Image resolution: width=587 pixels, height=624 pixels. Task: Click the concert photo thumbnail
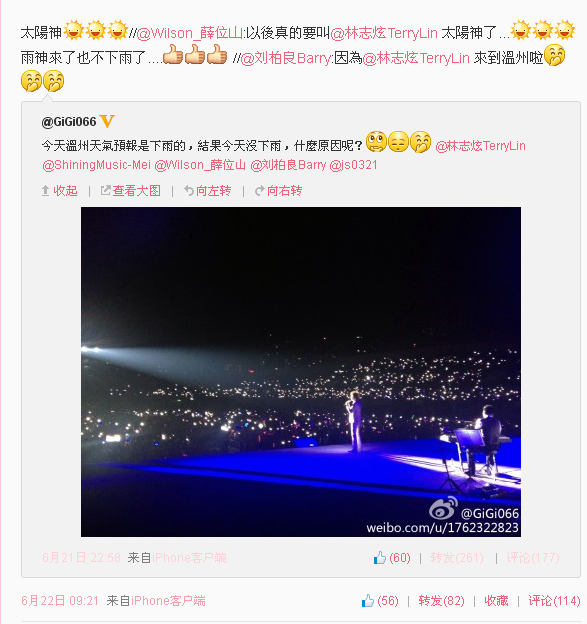coord(301,372)
